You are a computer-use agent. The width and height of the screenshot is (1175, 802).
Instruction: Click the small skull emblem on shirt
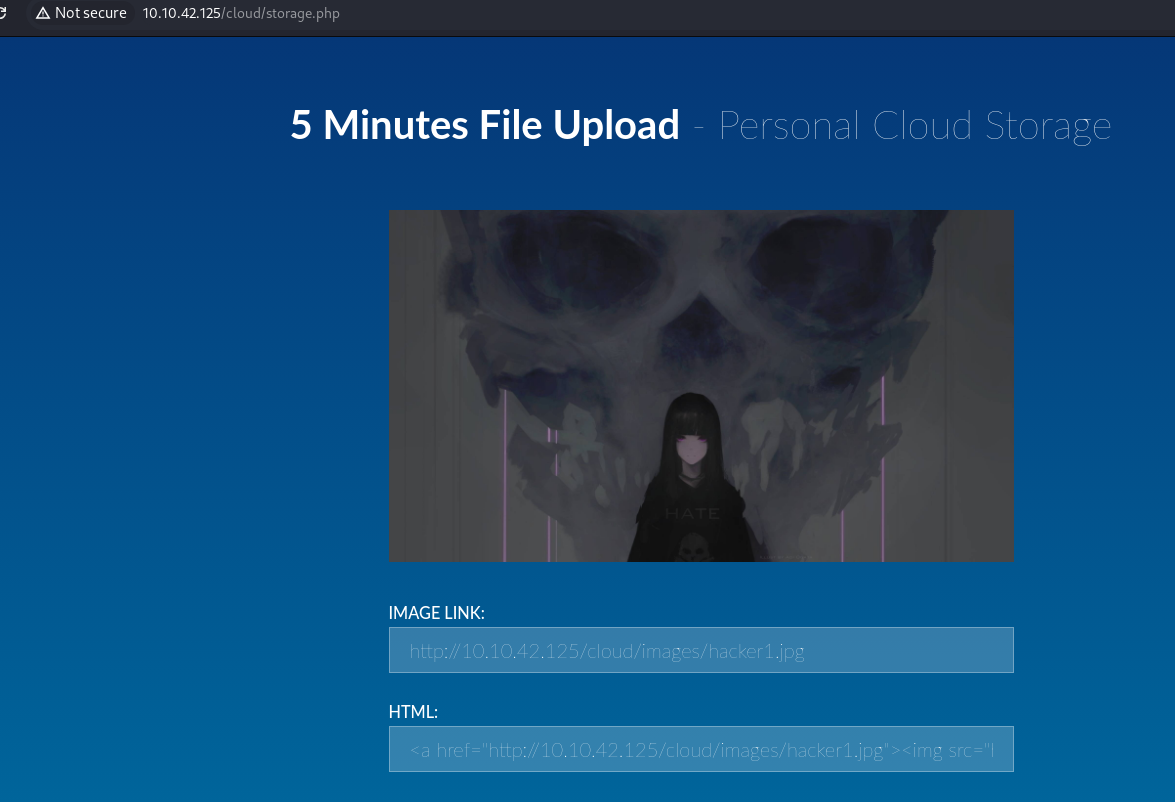pyautogui.click(x=691, y=547)
